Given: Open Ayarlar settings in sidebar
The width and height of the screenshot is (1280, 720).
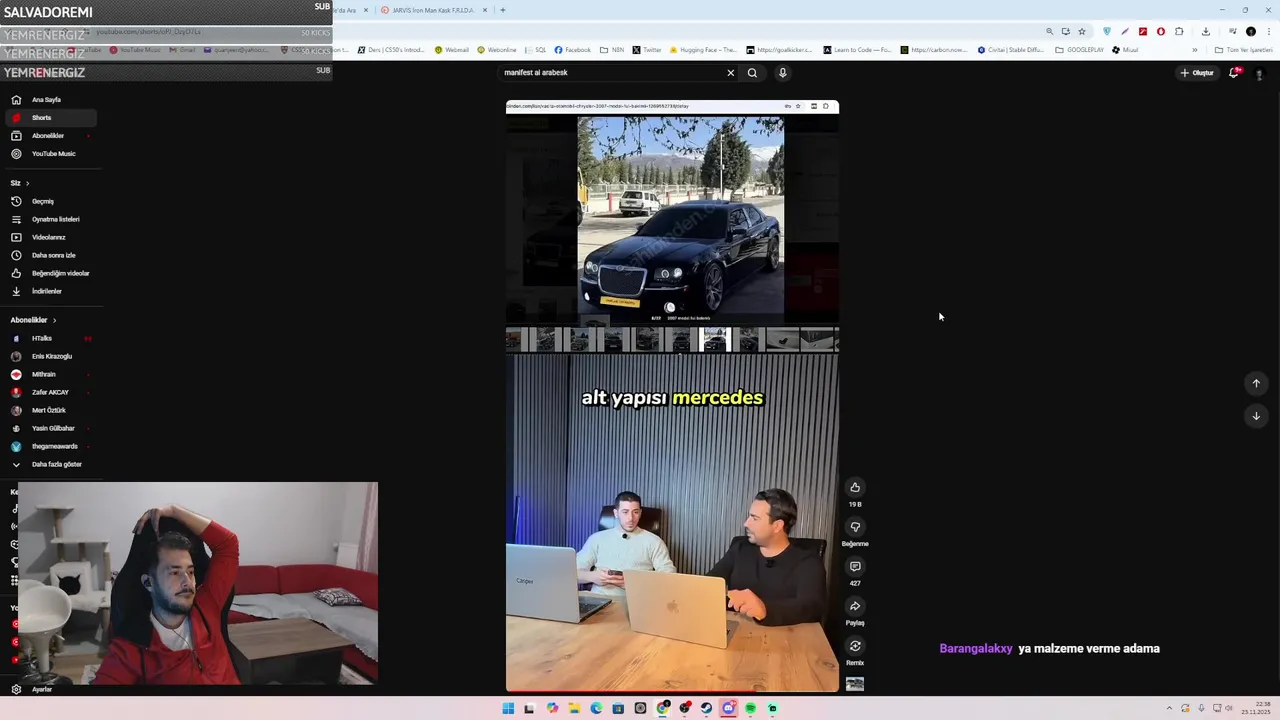Looking at the screenshot, I should point(50,689).
